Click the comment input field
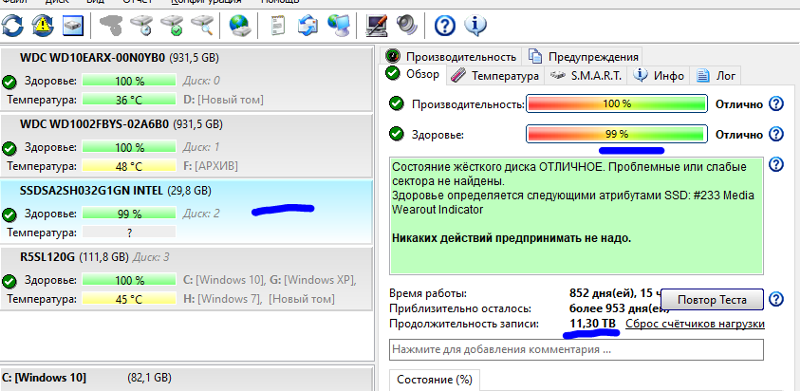This screenshot has height=391, width=800. 576,350
